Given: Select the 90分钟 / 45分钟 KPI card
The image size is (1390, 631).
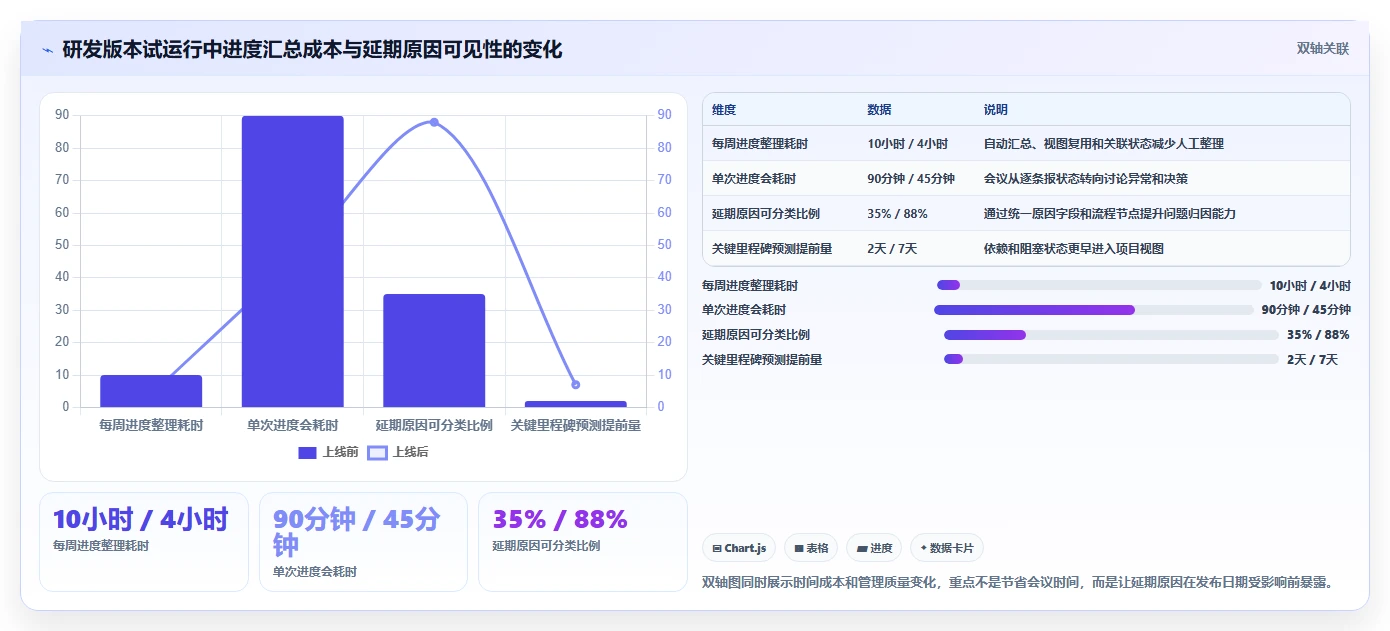Looking at the screenshot, I should 363,542.
